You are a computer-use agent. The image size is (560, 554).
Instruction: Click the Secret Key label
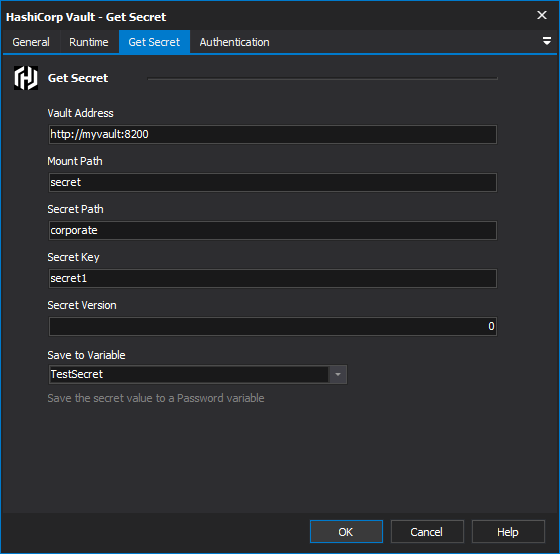[73, 257]
